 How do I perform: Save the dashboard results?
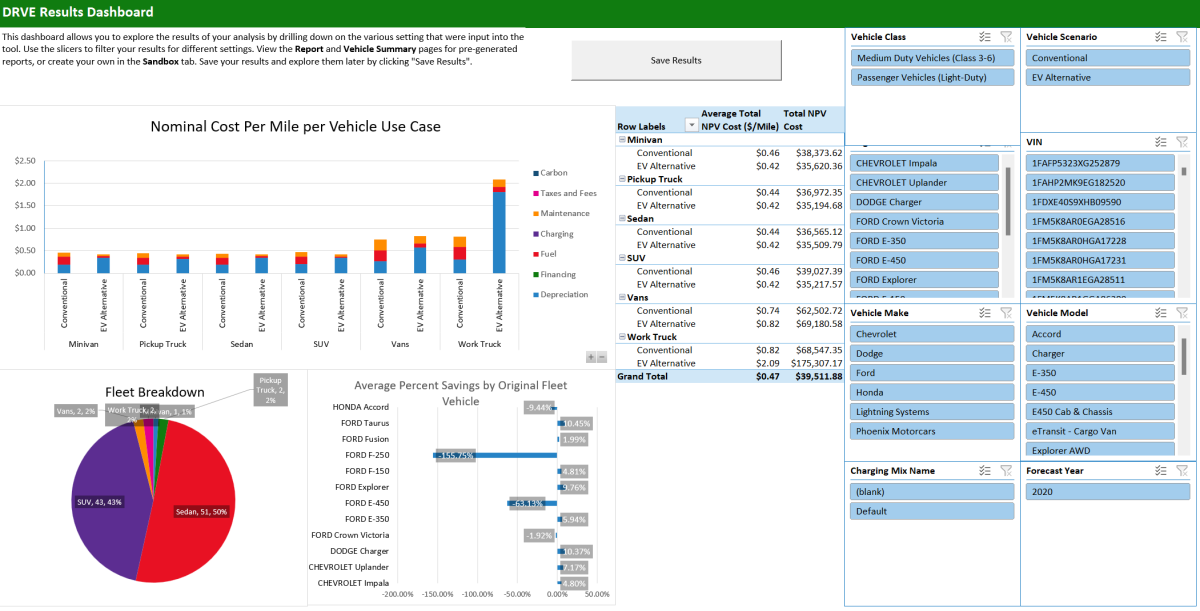pyautogui.click(x=676, y=60)
